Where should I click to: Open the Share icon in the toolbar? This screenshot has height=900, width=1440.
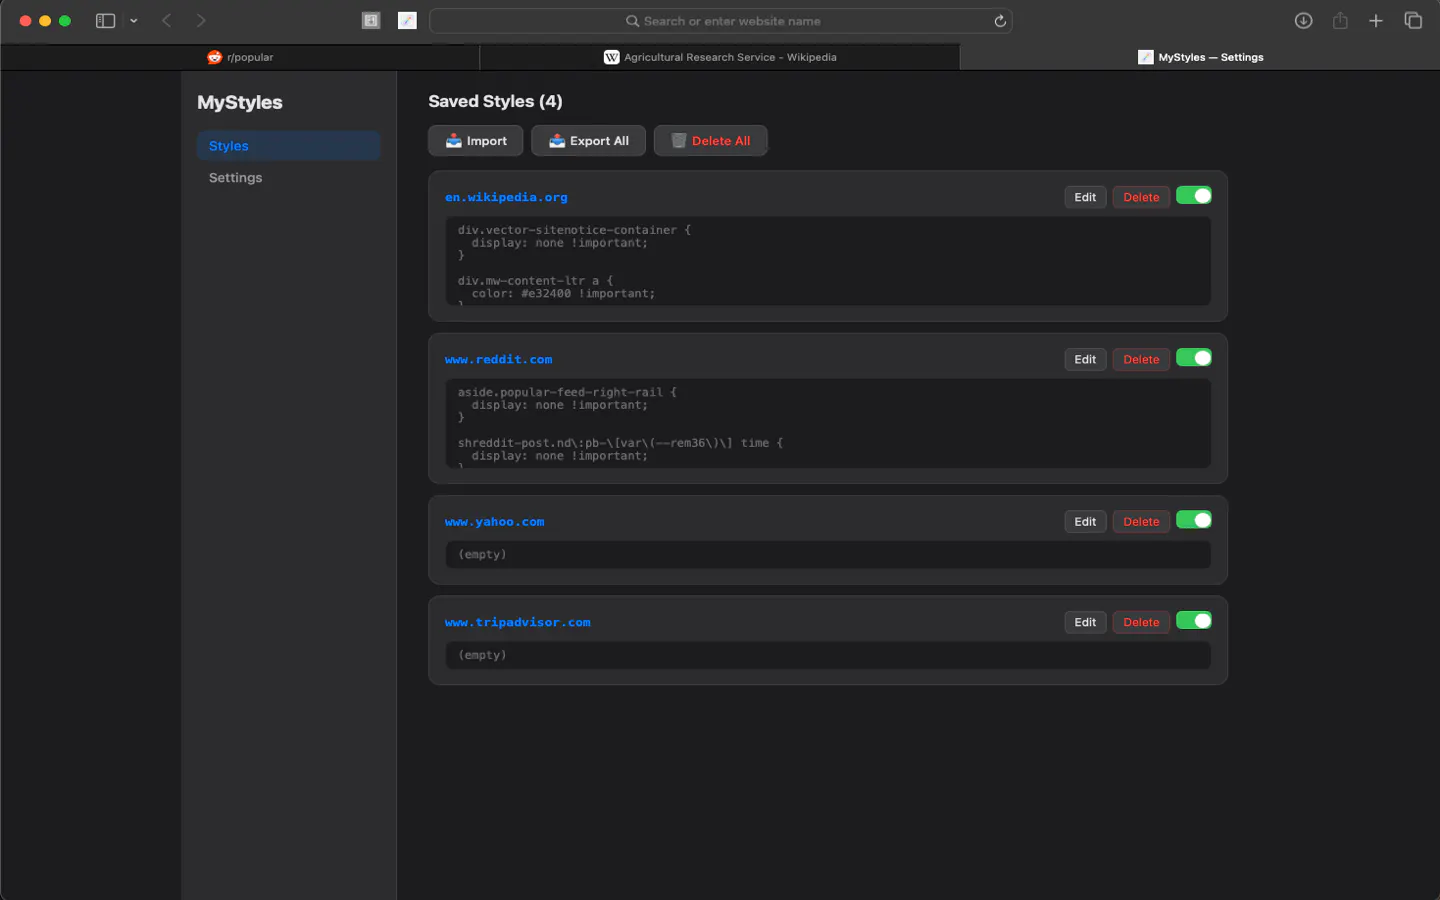pyautogui.click(x=1340, y=21)
